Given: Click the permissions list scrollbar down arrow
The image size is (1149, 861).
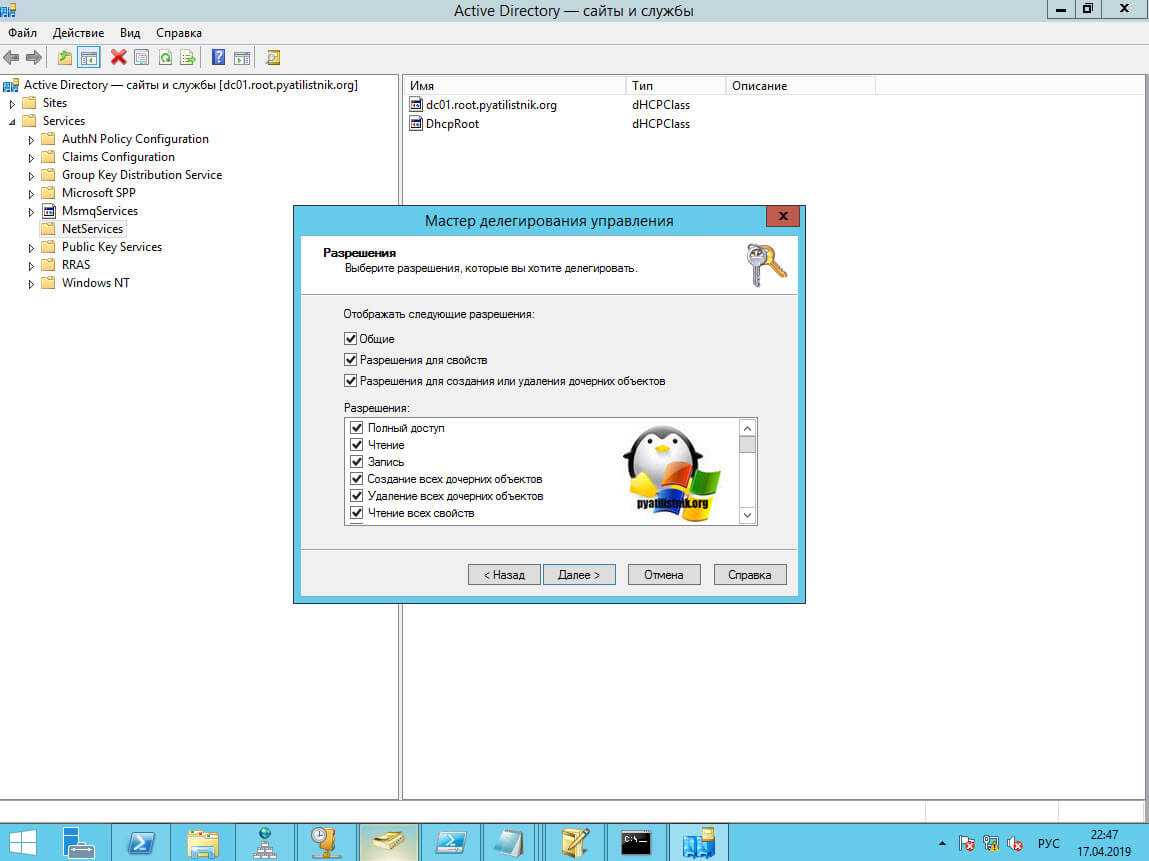Looking at the screenshot, I should pos(747,515).
